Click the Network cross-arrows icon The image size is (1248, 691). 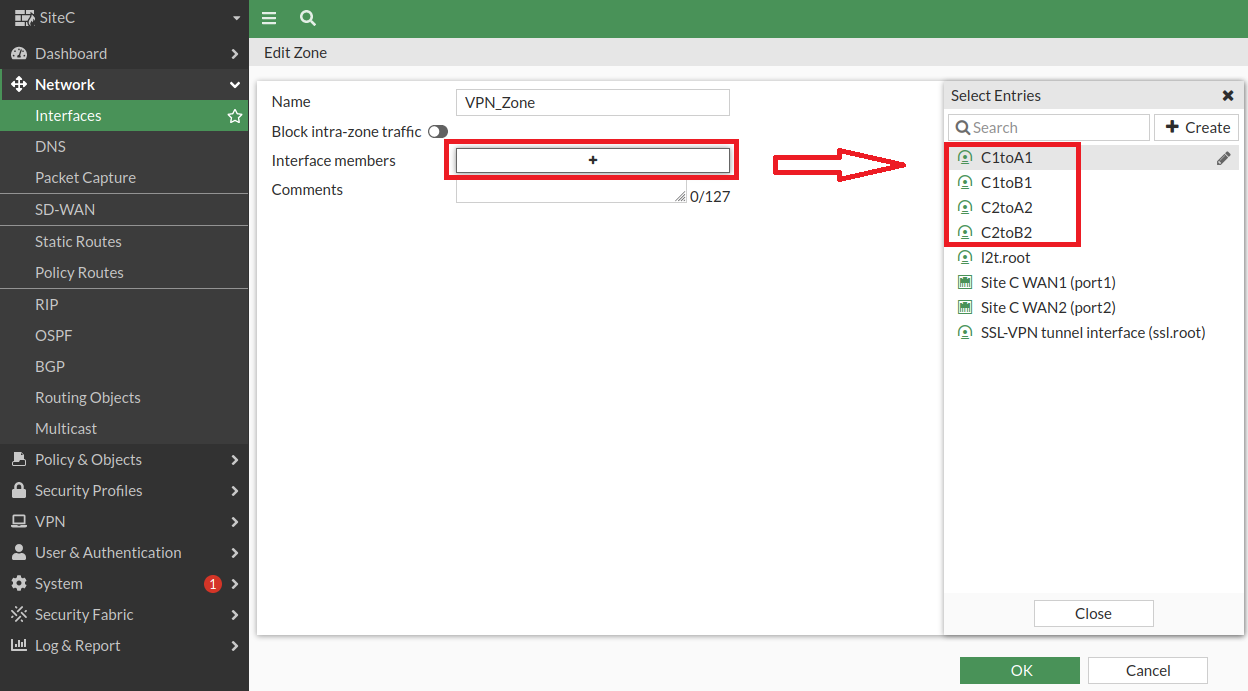tap(19, 84)
